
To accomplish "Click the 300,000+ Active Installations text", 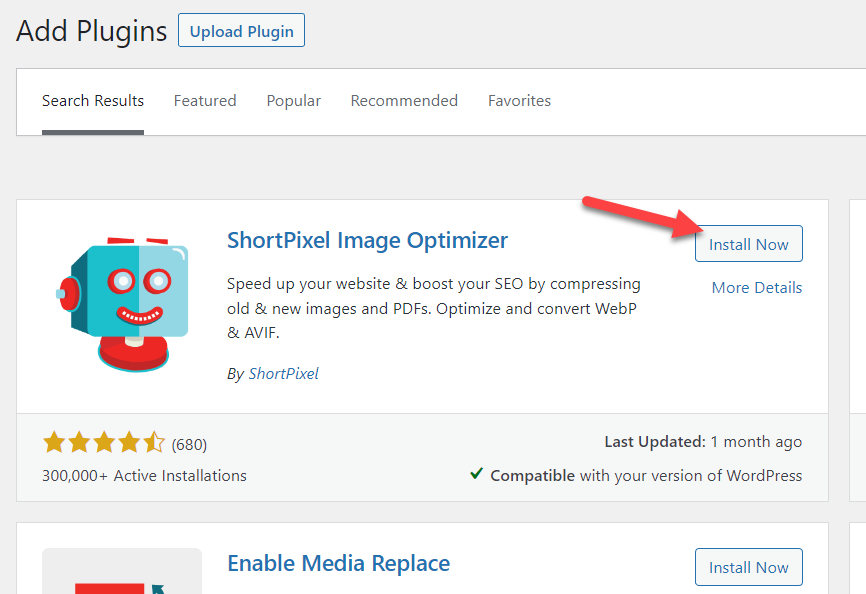I will click(144, 476).
